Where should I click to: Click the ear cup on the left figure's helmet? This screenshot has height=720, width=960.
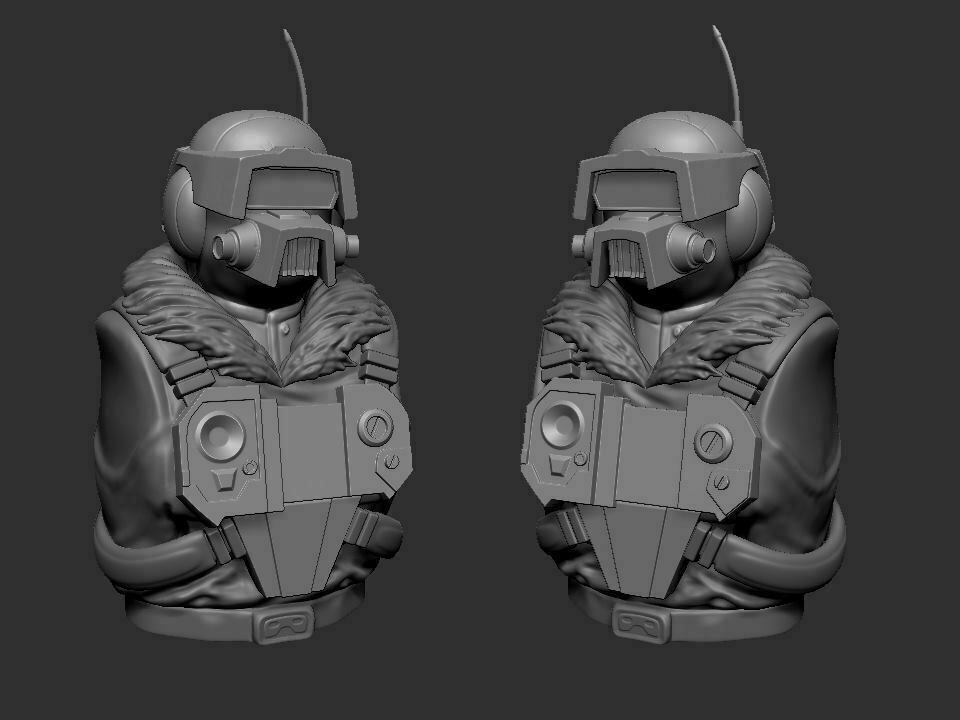190,220
